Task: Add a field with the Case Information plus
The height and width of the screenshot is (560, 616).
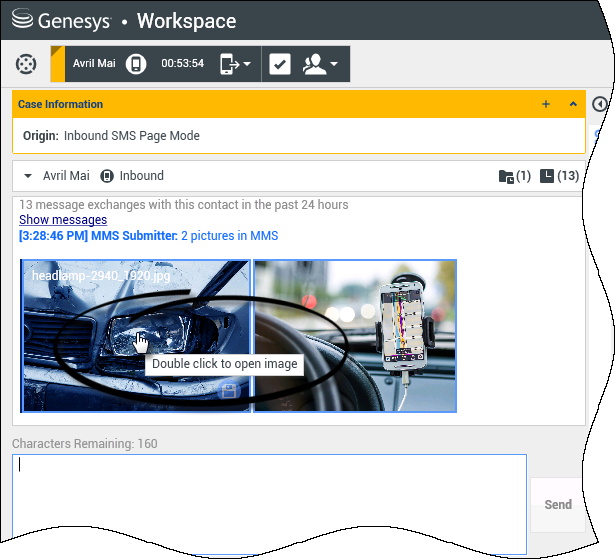Action: 545,104
